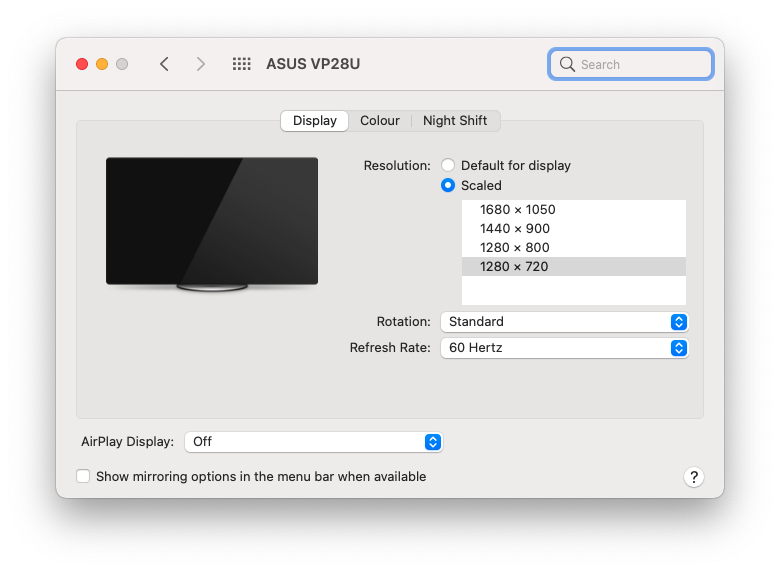Open the Refresh Rate dropdown
Viewport: 780px width, 572px height.
click(564, 348)
